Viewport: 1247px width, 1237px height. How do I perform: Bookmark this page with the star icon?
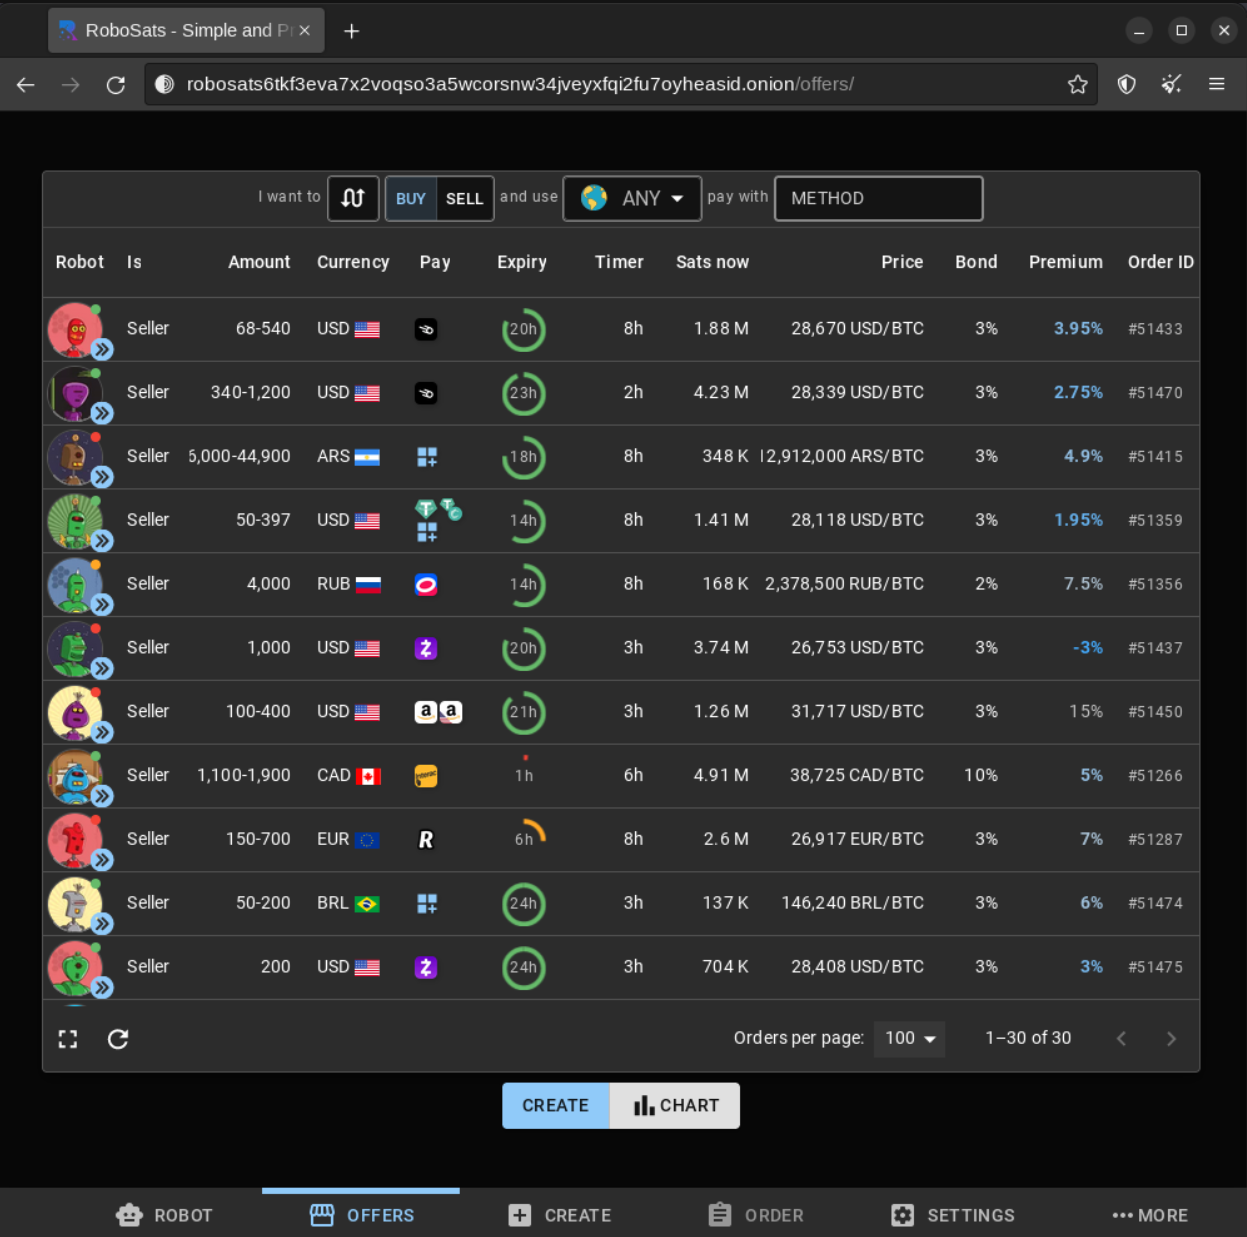[x=1077, y=85]
